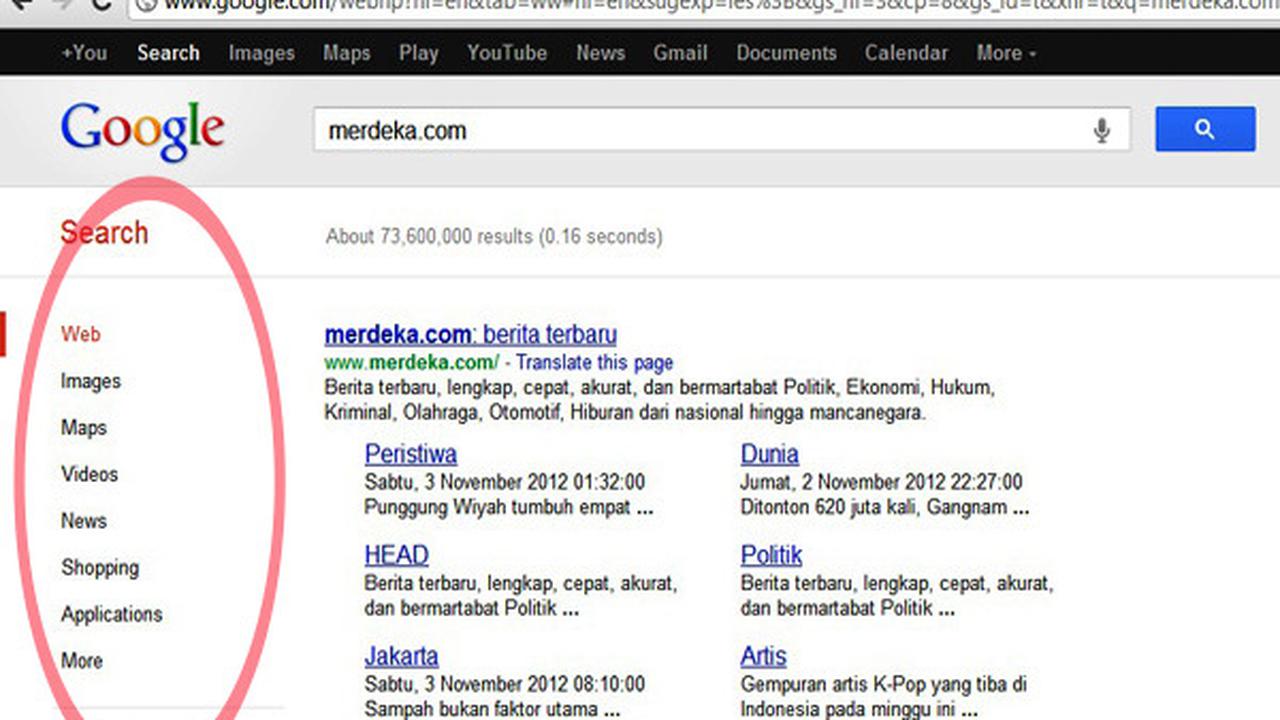The image size is (1280, 720).
Task: Select Videos filter in left sidebar
Action: [x=89, y=474]
